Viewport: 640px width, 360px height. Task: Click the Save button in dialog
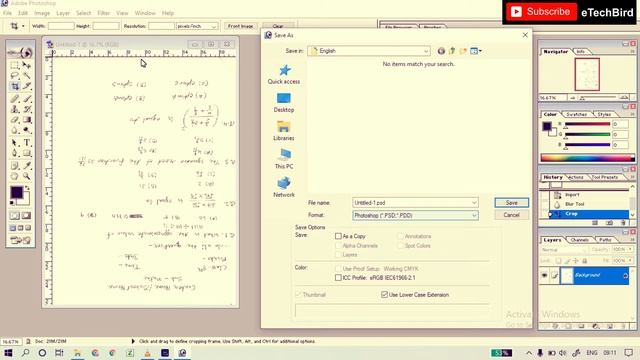coord(511,203)
